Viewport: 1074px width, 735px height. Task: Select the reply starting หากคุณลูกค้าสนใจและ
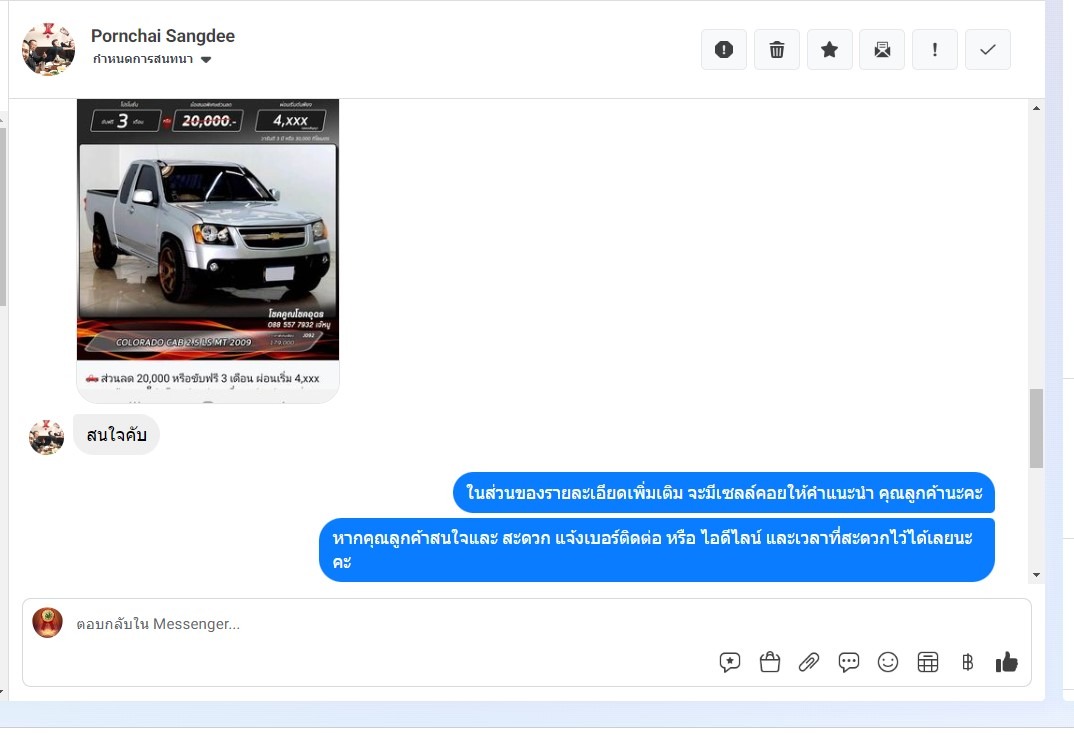point(657,550)
